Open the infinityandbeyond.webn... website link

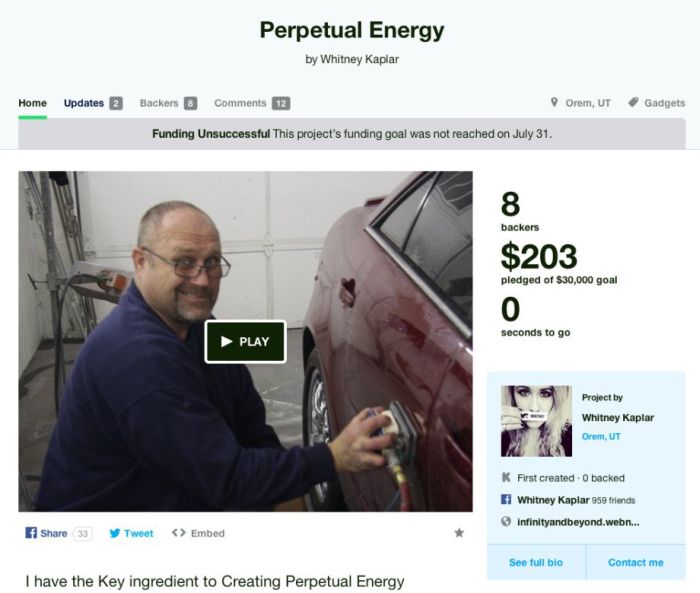point(578,522)
